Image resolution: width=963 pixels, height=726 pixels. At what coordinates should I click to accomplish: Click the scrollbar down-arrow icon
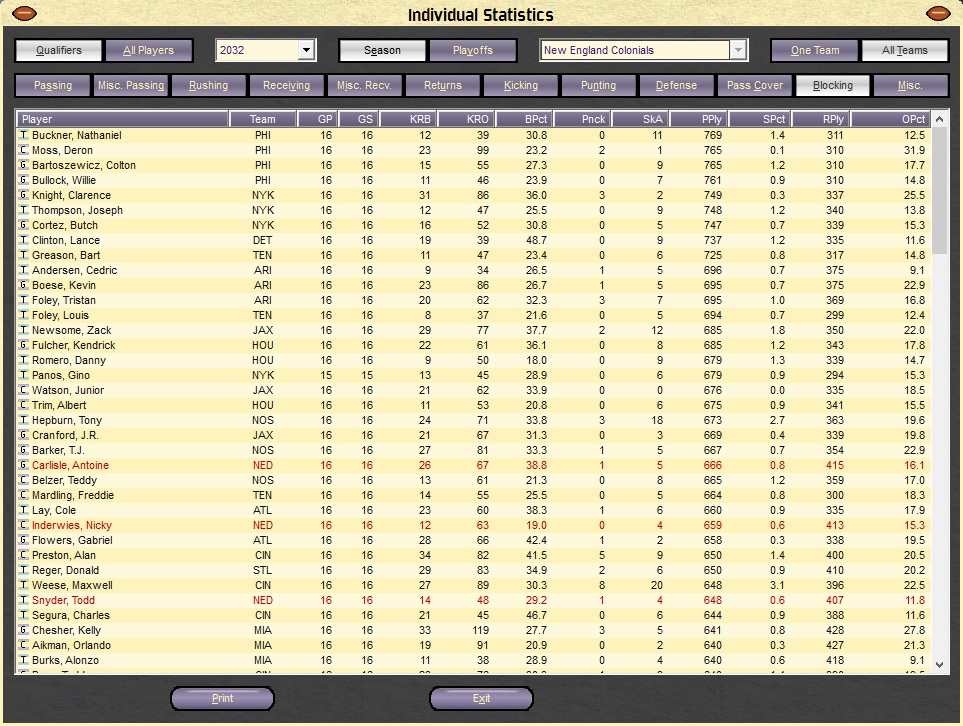point(938,663)
